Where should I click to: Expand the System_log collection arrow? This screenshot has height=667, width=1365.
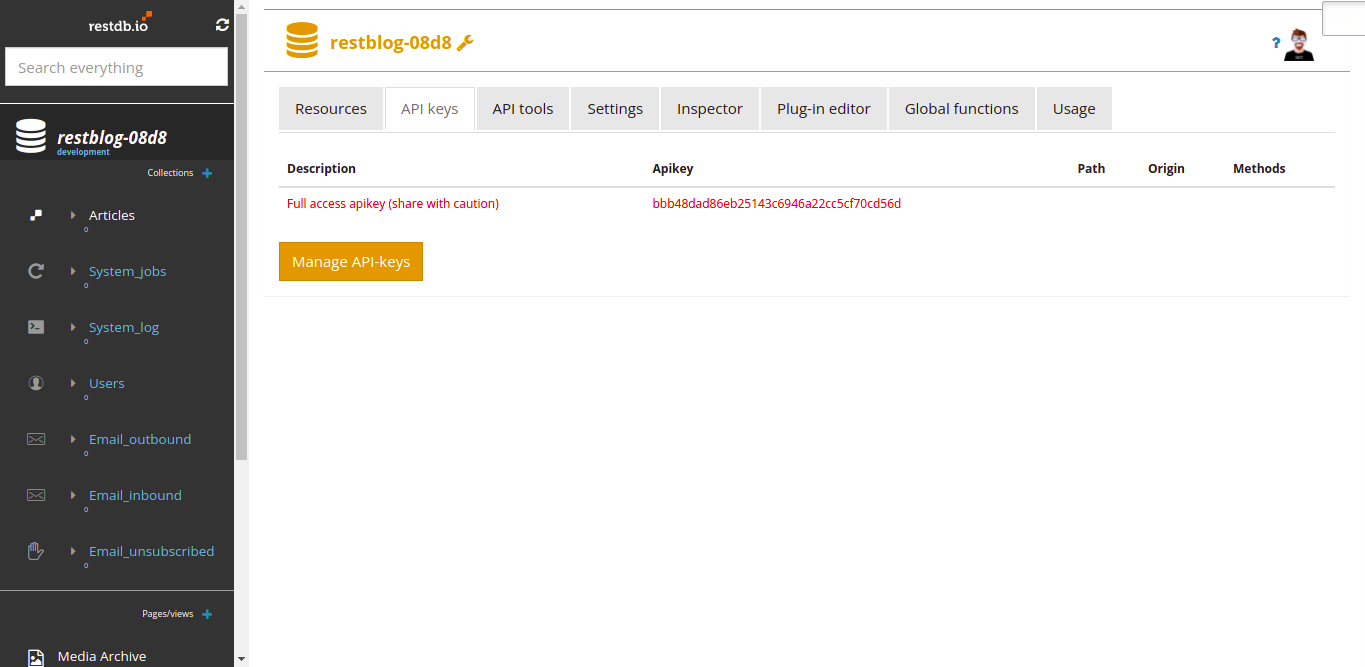coord(73,327)
